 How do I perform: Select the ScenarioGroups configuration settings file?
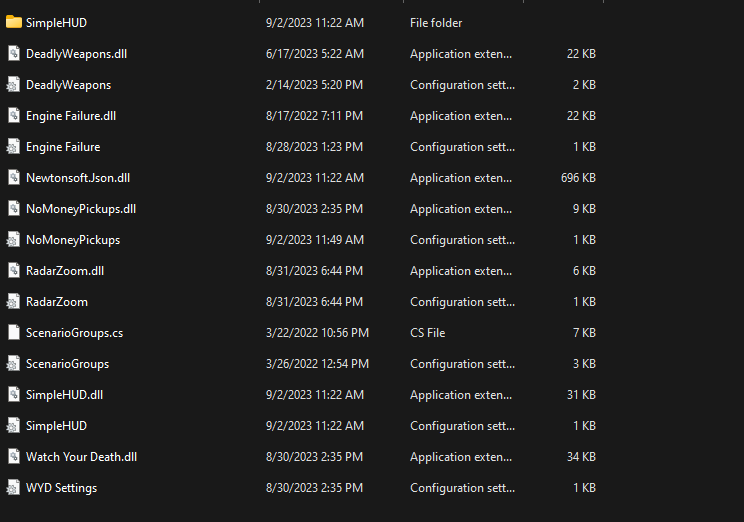[x=67, y=364]
